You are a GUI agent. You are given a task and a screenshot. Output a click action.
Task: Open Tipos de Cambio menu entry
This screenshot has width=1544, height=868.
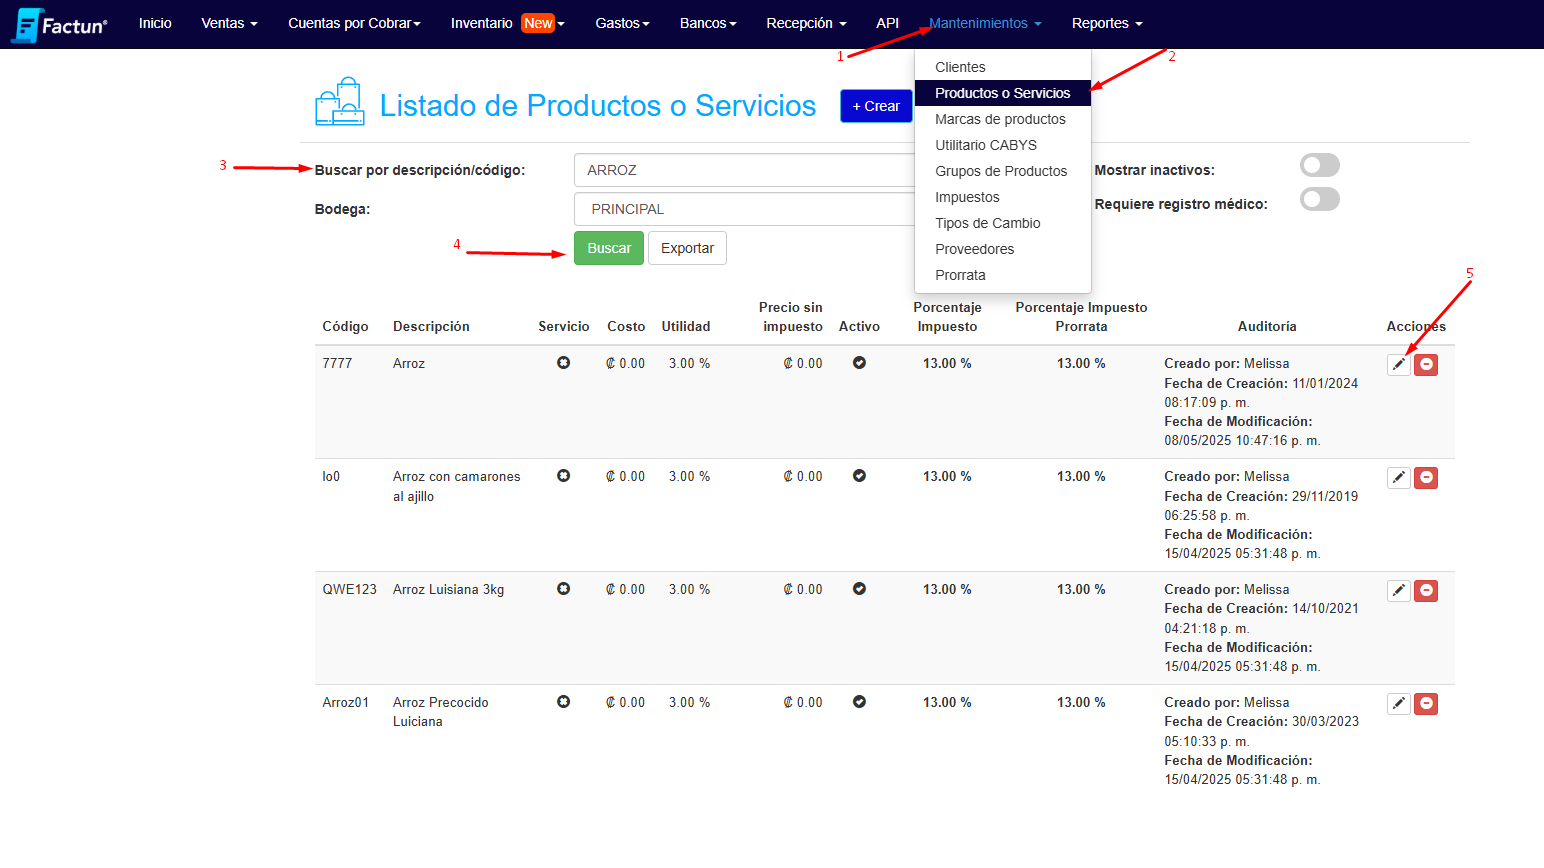coord(1003,223)
